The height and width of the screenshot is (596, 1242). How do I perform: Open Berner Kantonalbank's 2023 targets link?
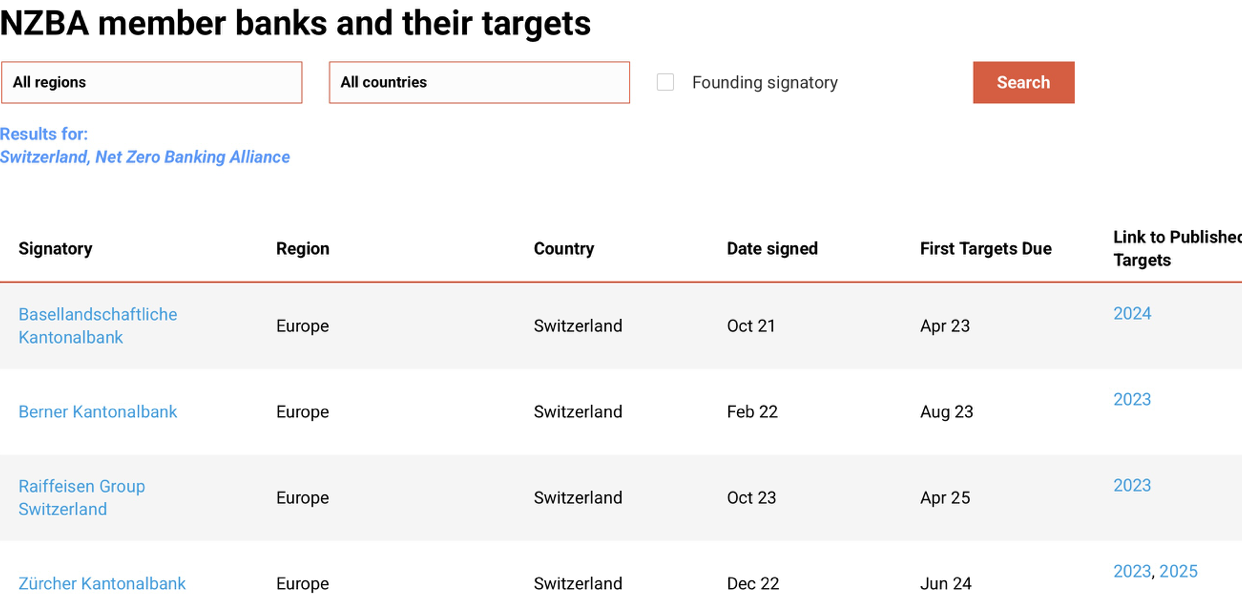click(x=1132, y=400)
